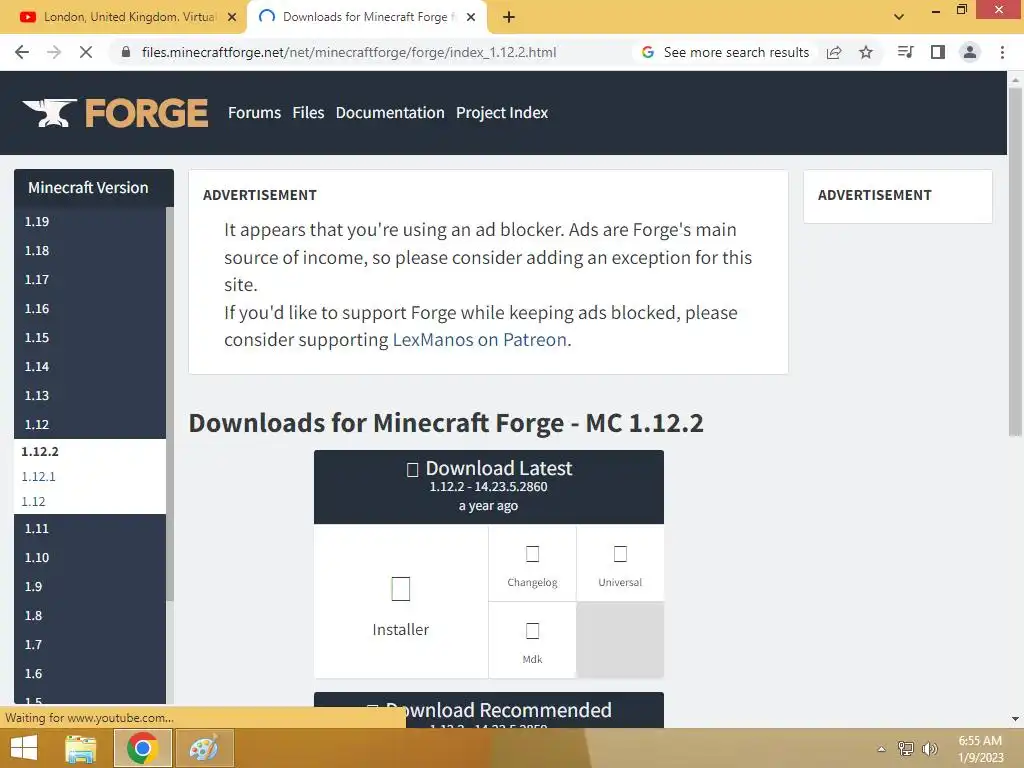The height and width of the screenshot is (768, 1024).
Task: Click the Forge anvil logo
Action: coord(115,113)
